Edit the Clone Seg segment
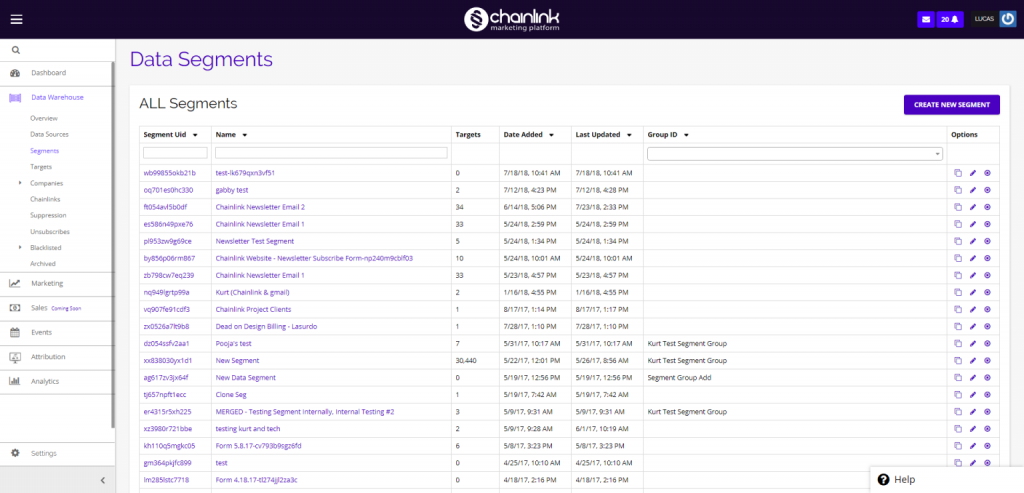Image resolution: width=1024 pixels, height=493 pixels. click(973, 395)
